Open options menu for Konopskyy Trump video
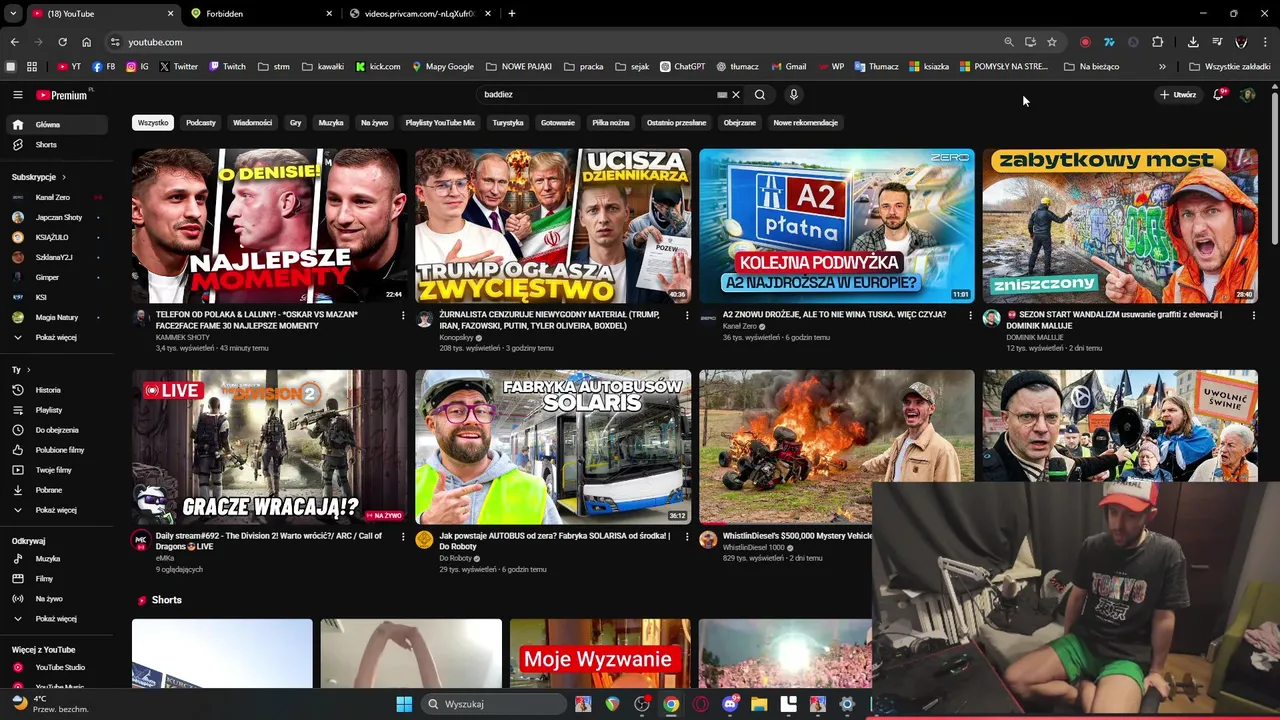This screenshot has width=1280, height=720. click(686, 315)
